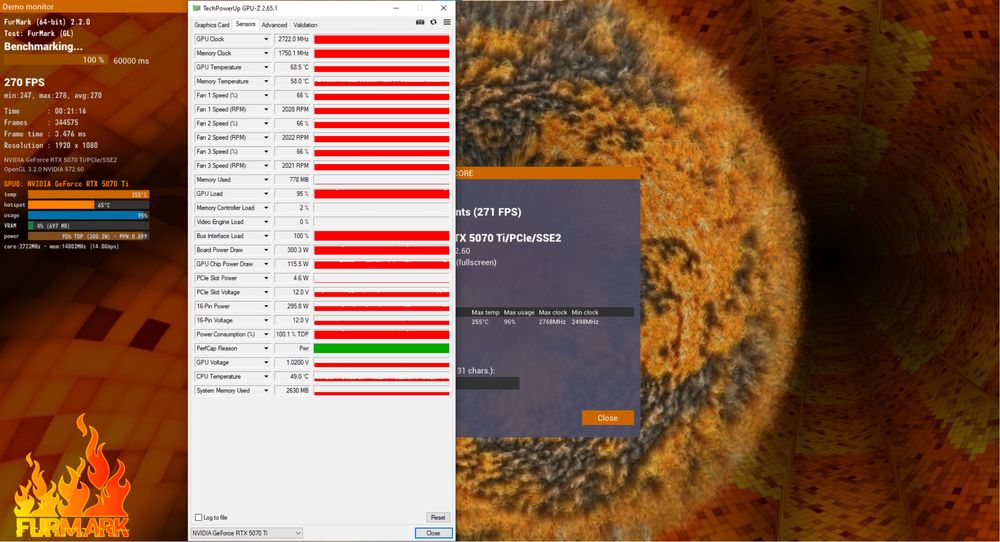The width and height of the screenshot is (1000, 542).
Task: Expand the Memory Used sensor dropdown
Action: (x=266, y=179)
